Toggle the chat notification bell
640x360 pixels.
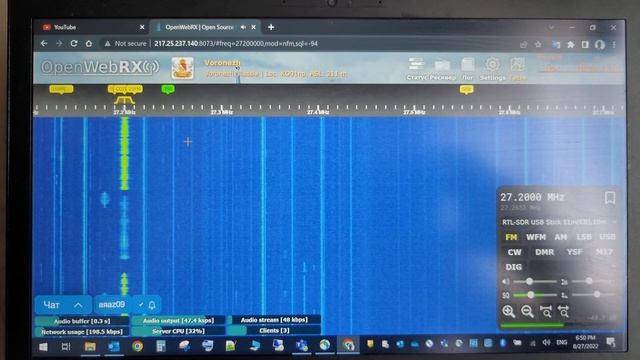pos(152,305)
